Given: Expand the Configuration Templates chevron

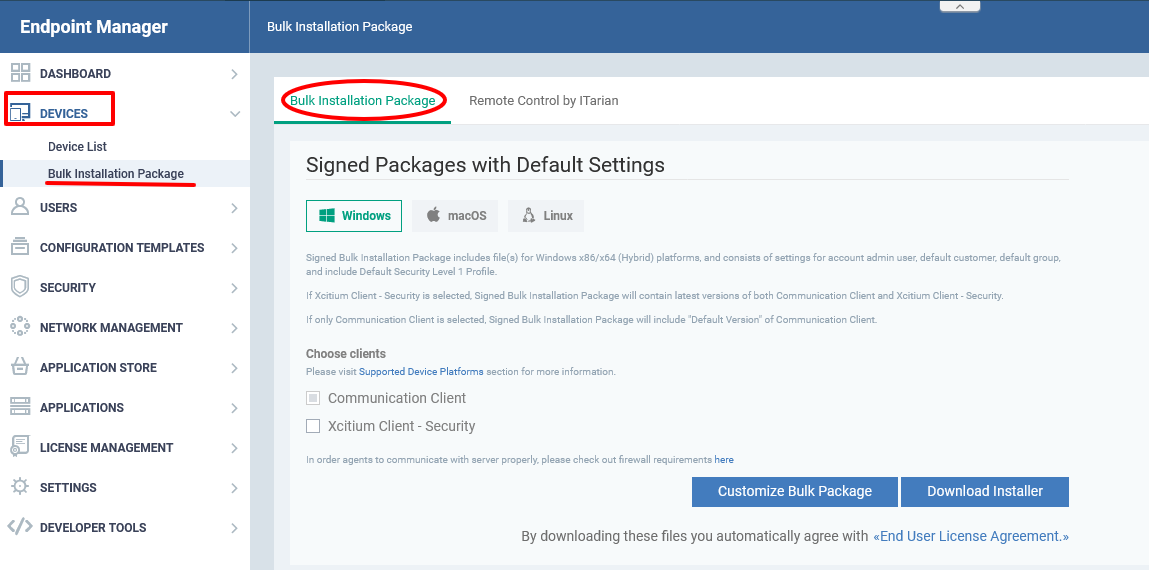Looking at the screenshot, I should tap(234, 248).
